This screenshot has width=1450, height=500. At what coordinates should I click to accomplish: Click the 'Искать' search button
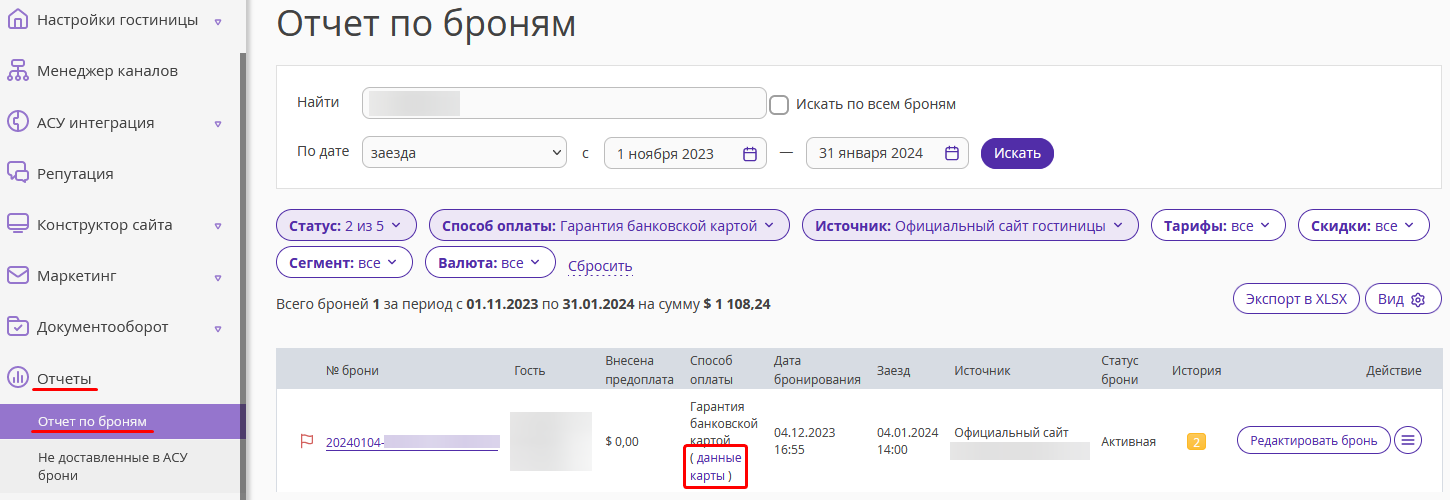pyautogui.click(x=1017, y=153)
